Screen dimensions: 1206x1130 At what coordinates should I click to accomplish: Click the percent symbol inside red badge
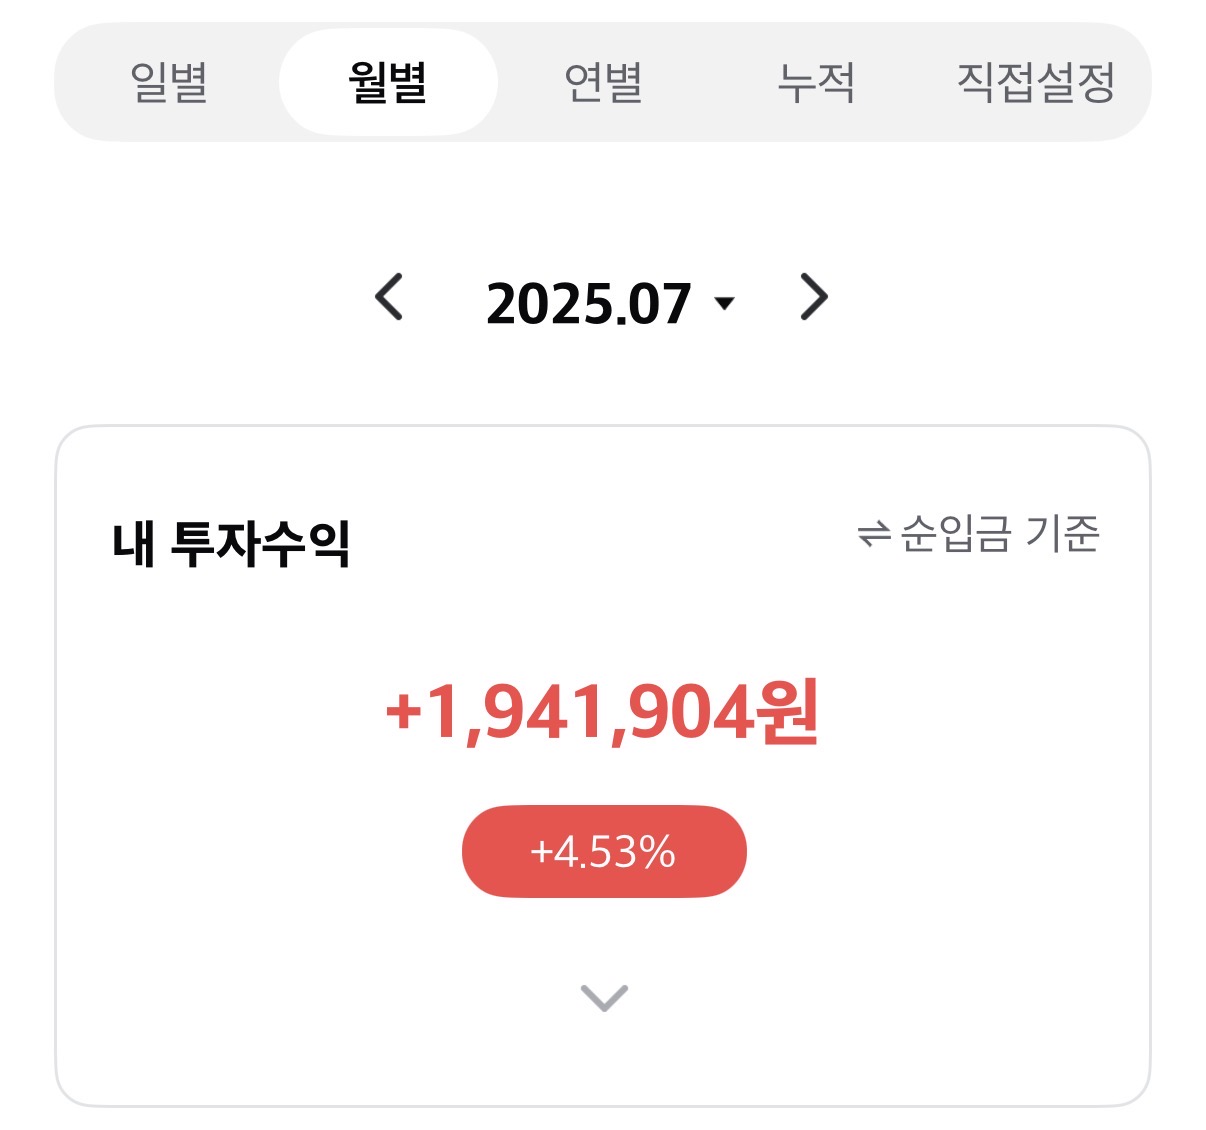[656, 852]
